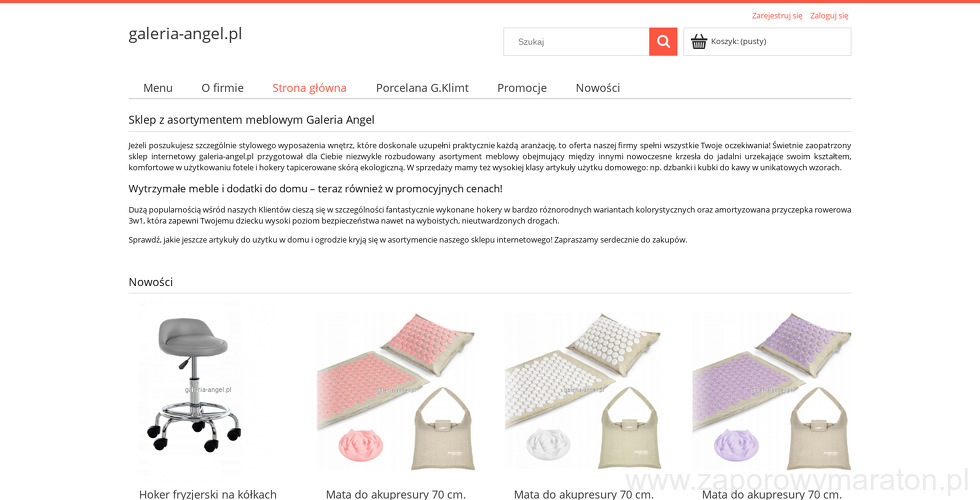
Task: Click the Szukaj search field
Action: coord(576,42)
